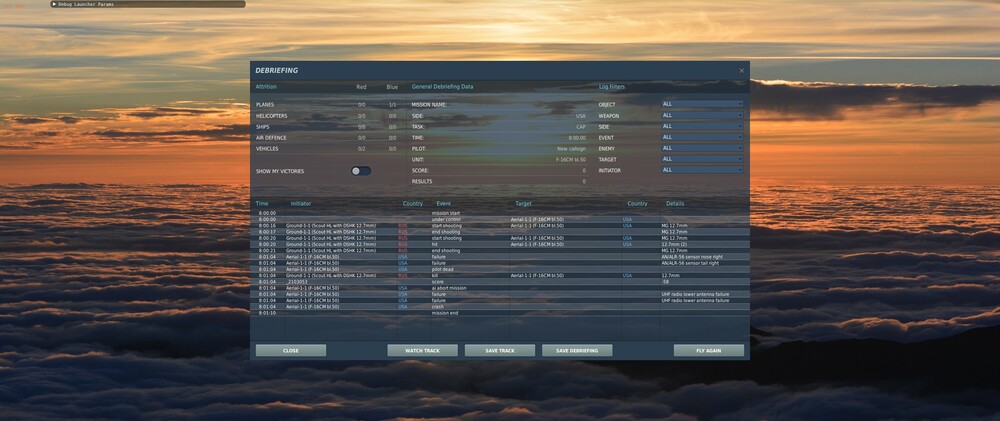Click the SAVE TRACK button
This screenshot has height=421, width=1000.
pyautogui.click(x=499, y=350)
